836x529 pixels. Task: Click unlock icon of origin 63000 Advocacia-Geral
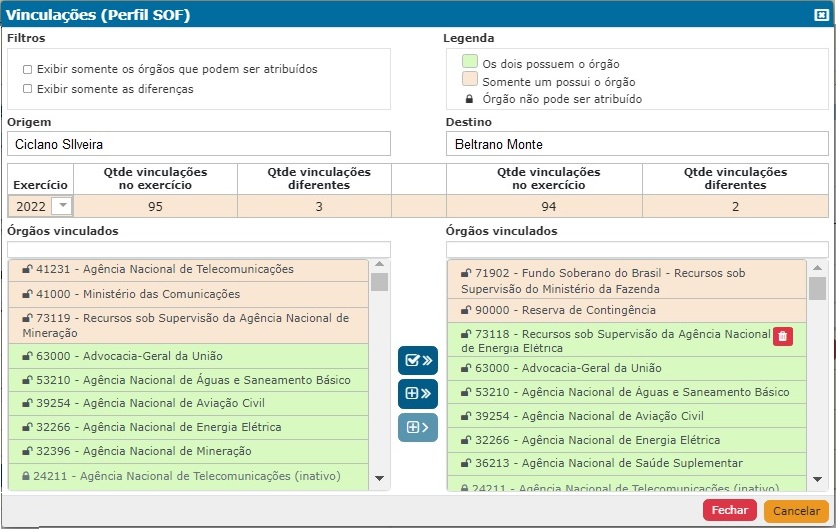point(27,356)
